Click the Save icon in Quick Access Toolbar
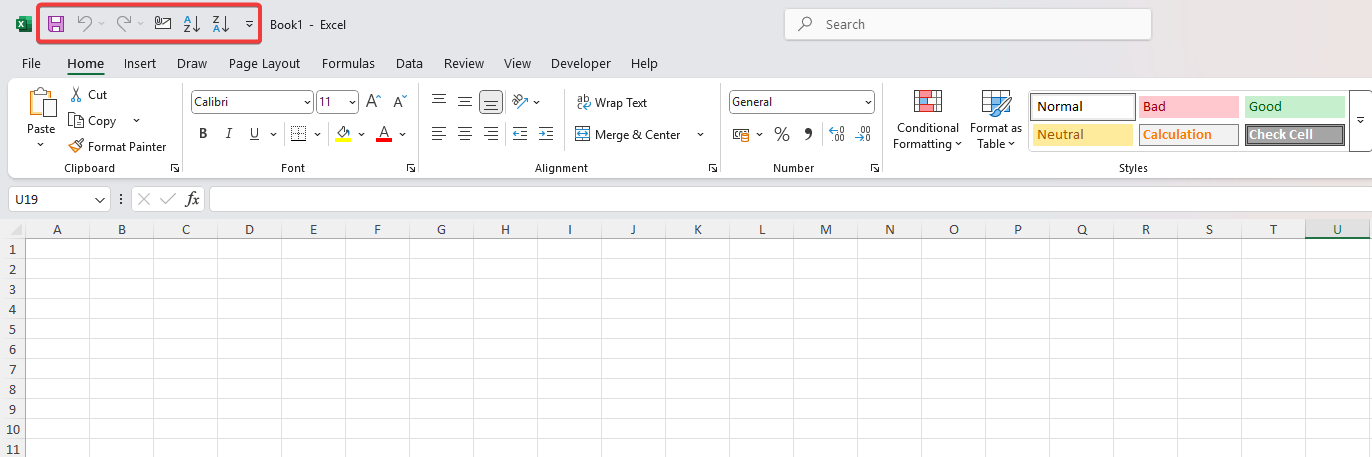1372x457 pixels. [x=56, y=24]
